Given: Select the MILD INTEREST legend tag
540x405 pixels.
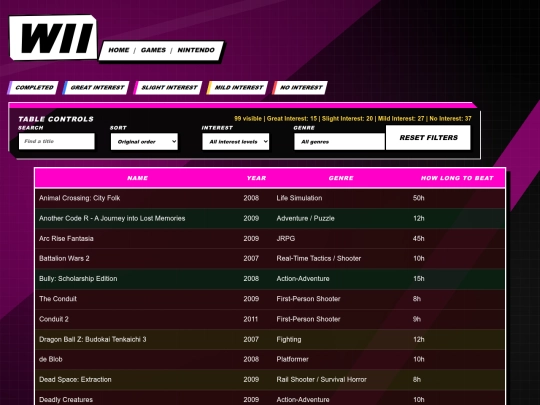Looking at the screenshot, I should click(238, 87).
